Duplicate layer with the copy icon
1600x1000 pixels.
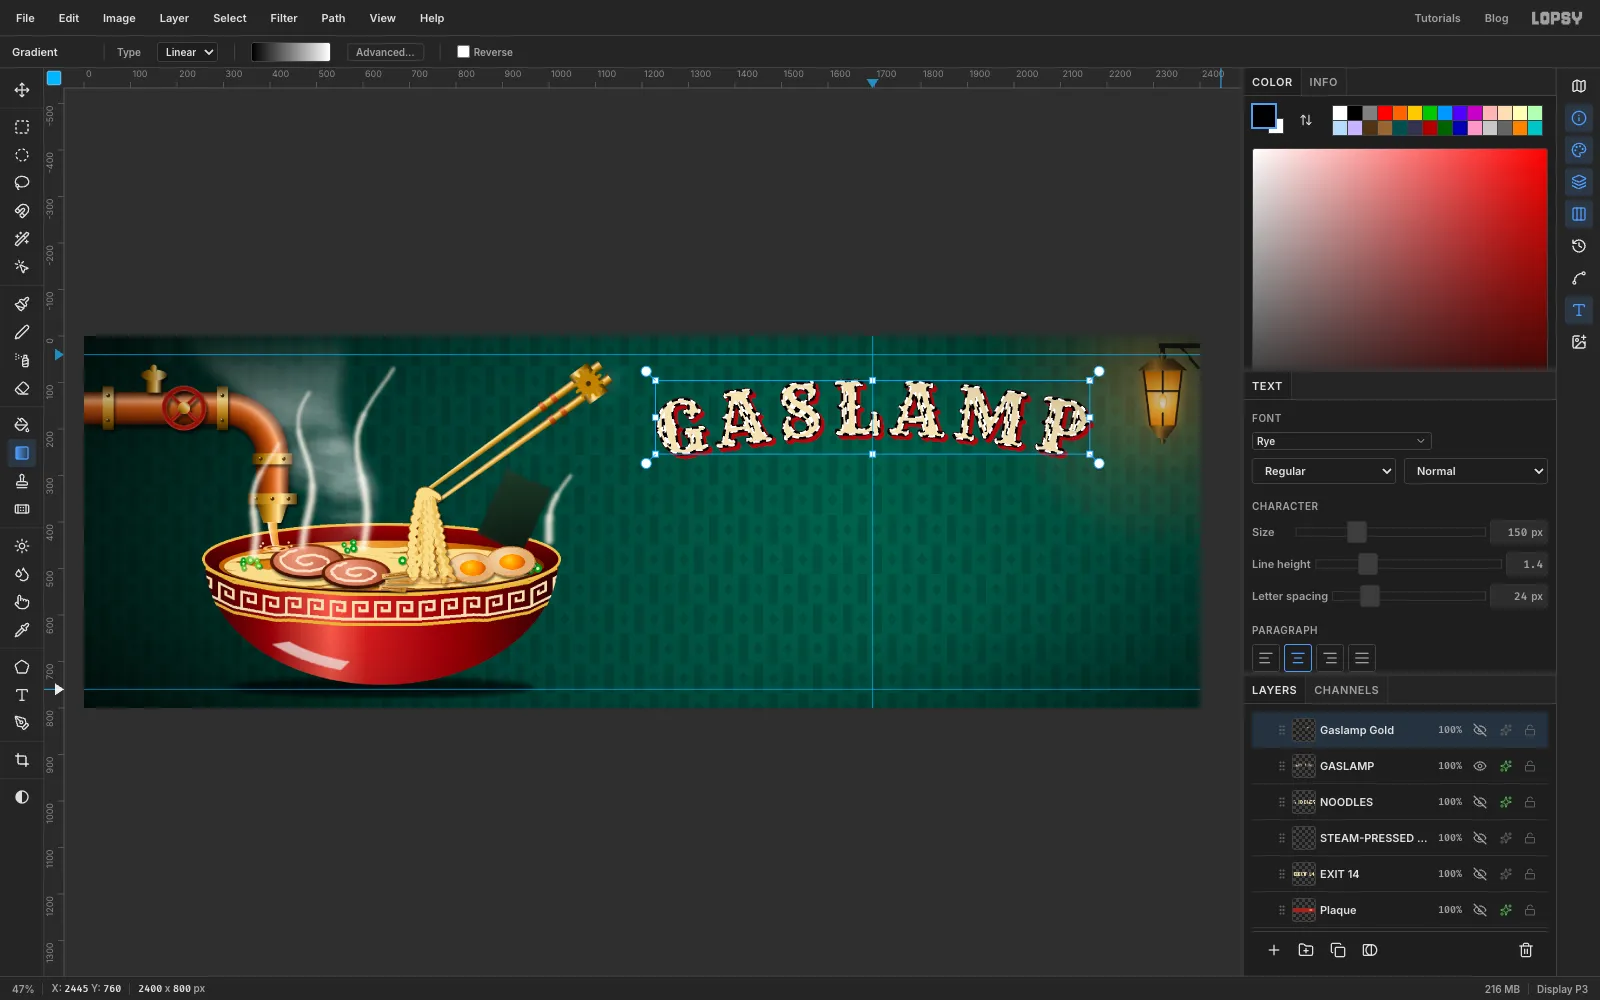(1338, 950)
